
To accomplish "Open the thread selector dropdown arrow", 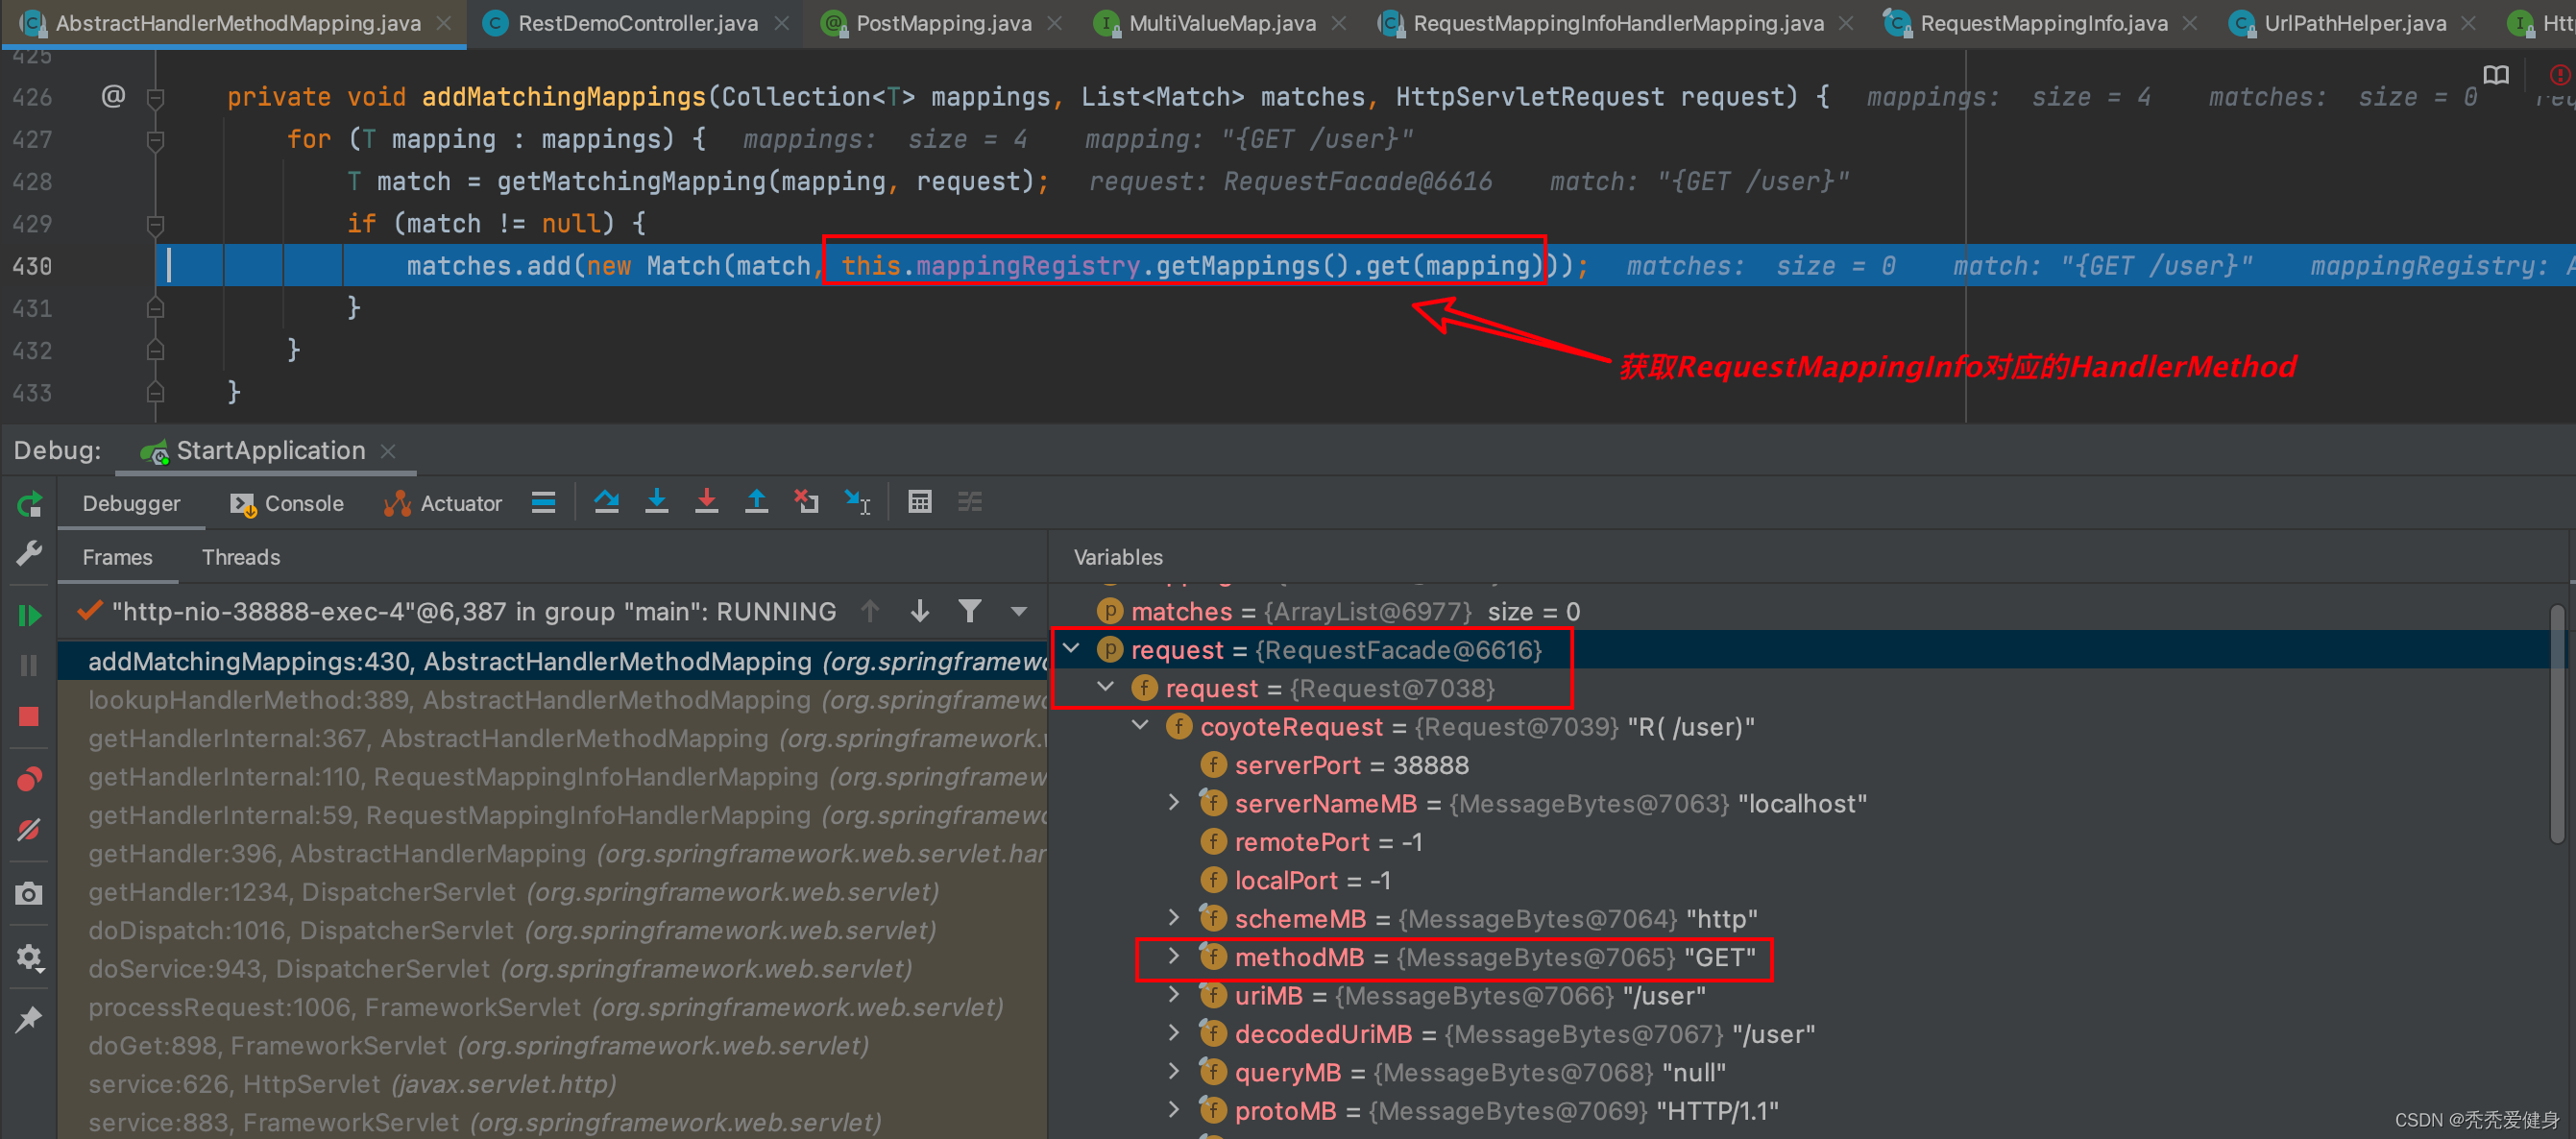I will [1019, 611].
